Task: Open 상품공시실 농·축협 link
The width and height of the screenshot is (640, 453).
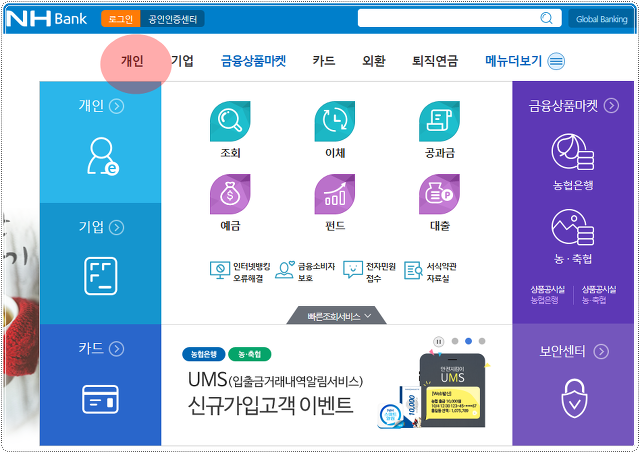Action: click(x=599, y=295)
